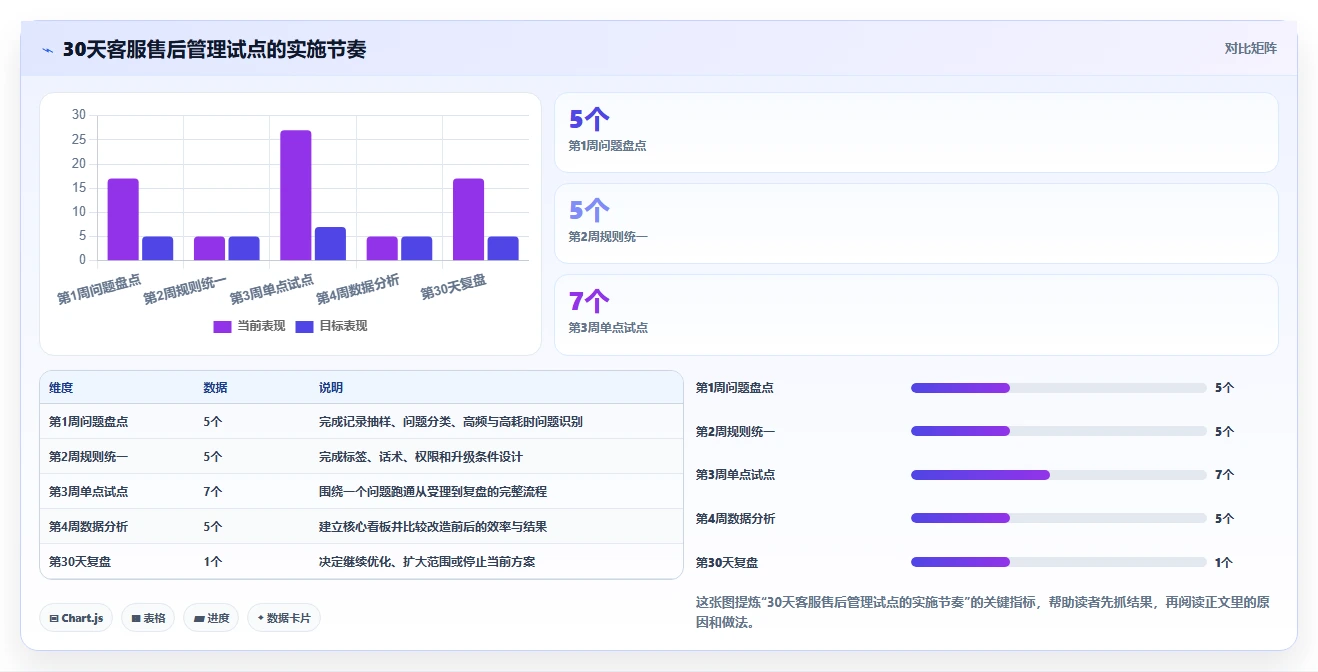Click the 第3周单点试点 progress bar
Viewport: 1318px width, 672px height.
pyautogui.click(x=1059, y=475)
